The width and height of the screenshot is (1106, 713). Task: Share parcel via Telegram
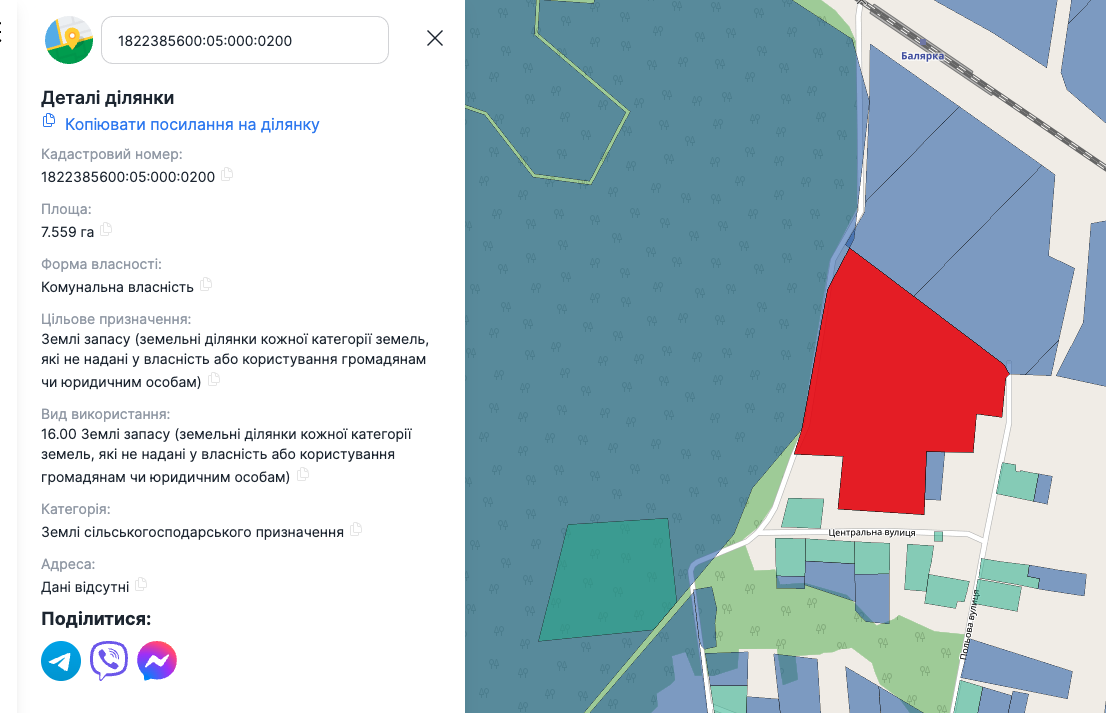pos(61,661)
